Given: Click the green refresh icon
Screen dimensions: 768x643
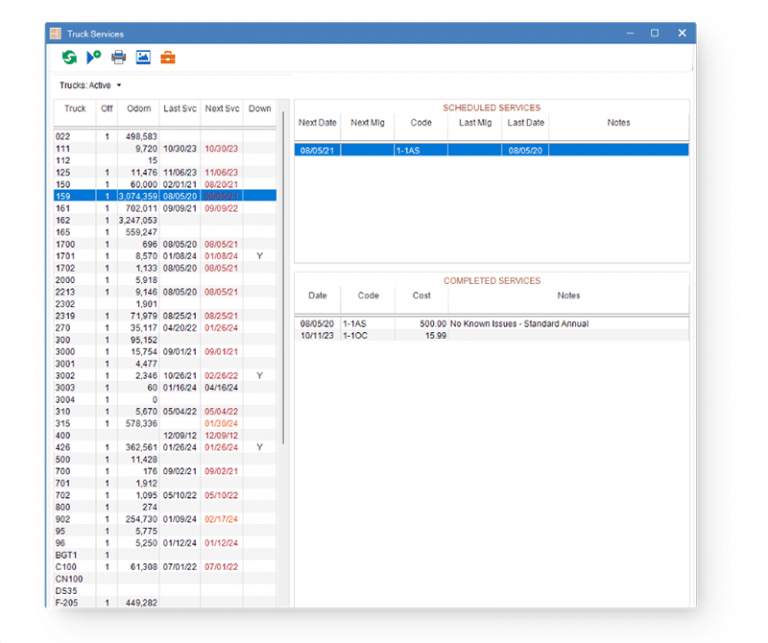Looking at the screenshot, I should point(69,58).
